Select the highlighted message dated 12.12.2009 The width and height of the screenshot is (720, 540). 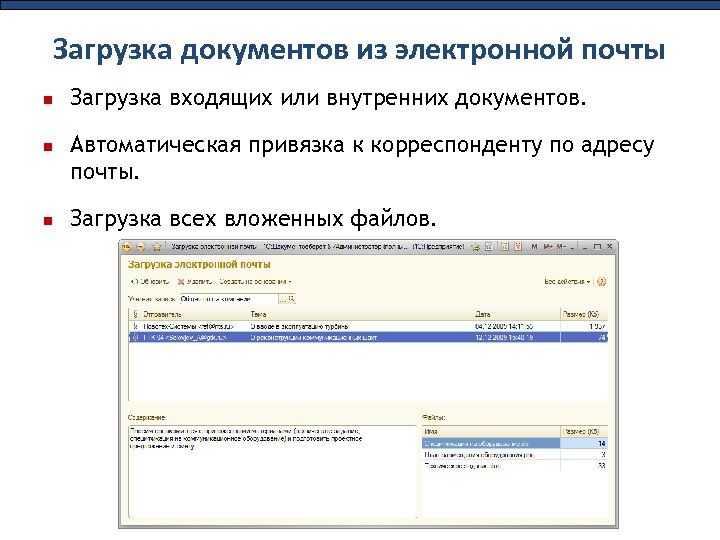(x=369, y=337)
